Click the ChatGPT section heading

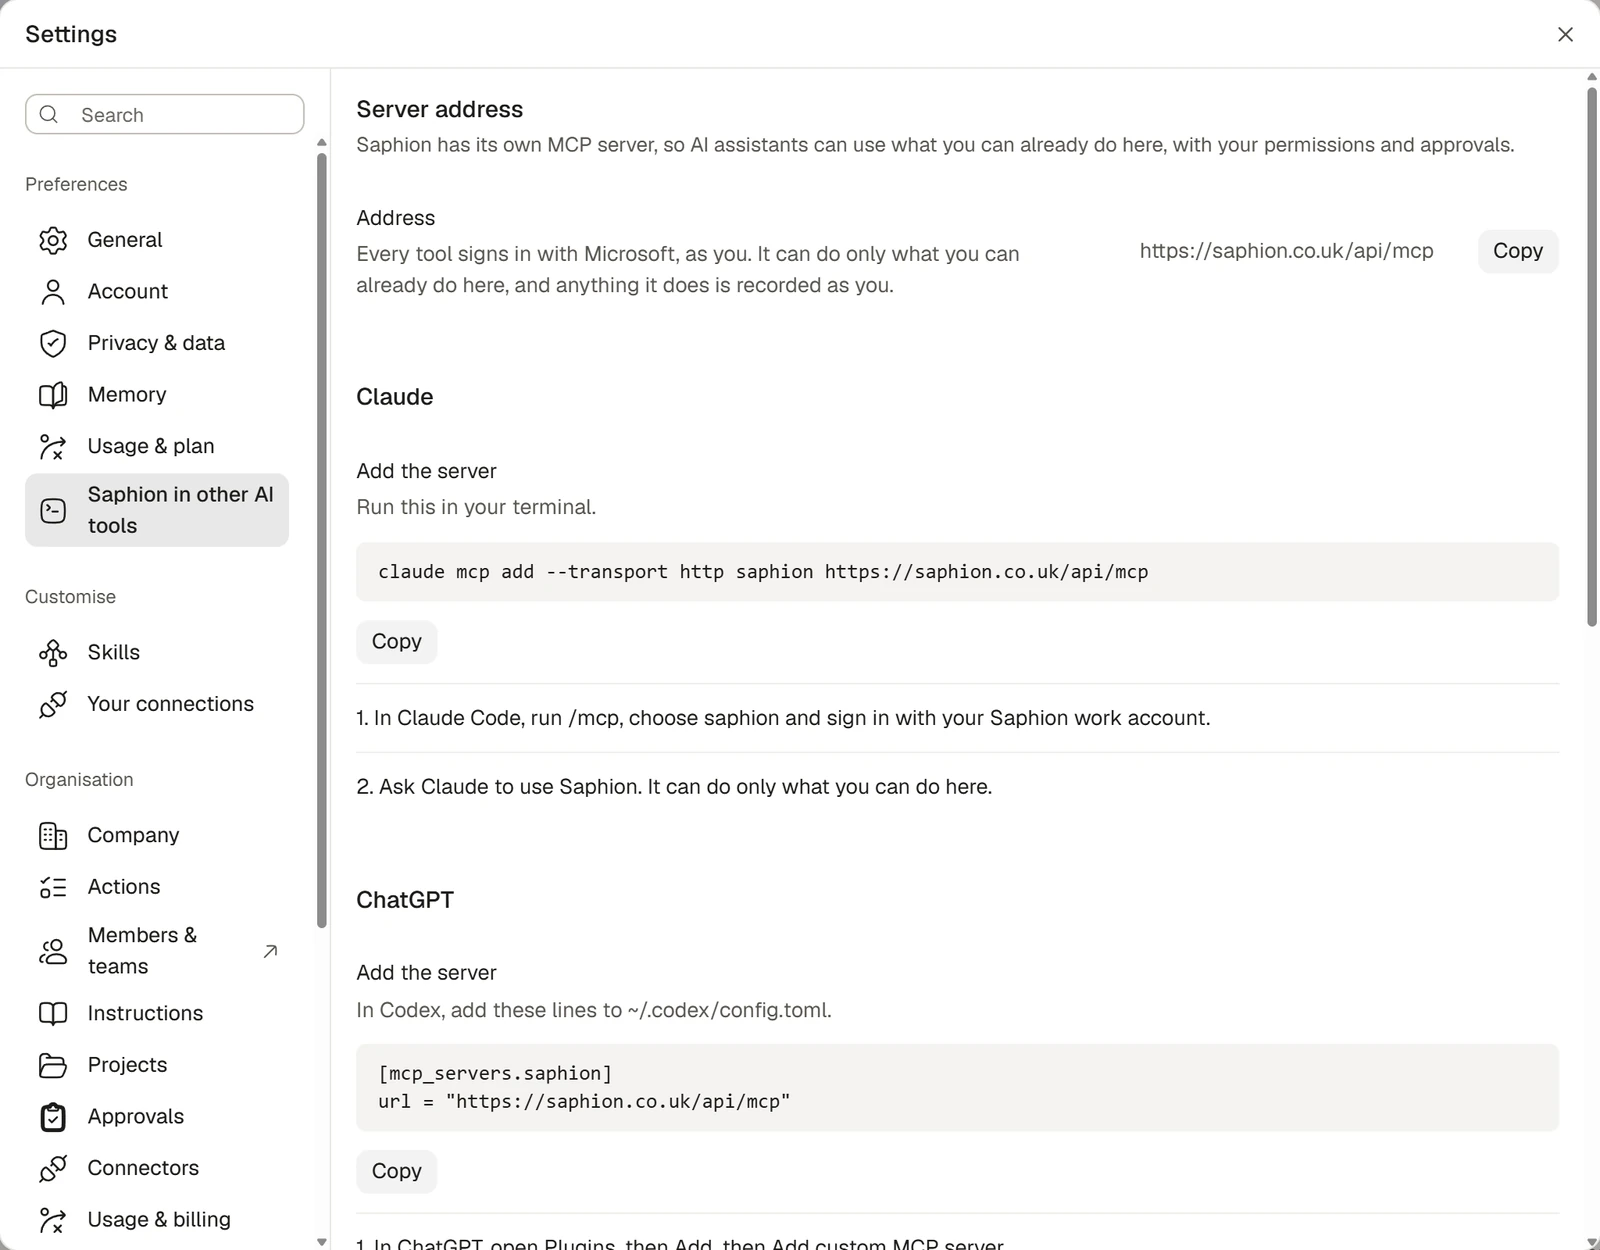pyautogui.click(x=405, y=900)
